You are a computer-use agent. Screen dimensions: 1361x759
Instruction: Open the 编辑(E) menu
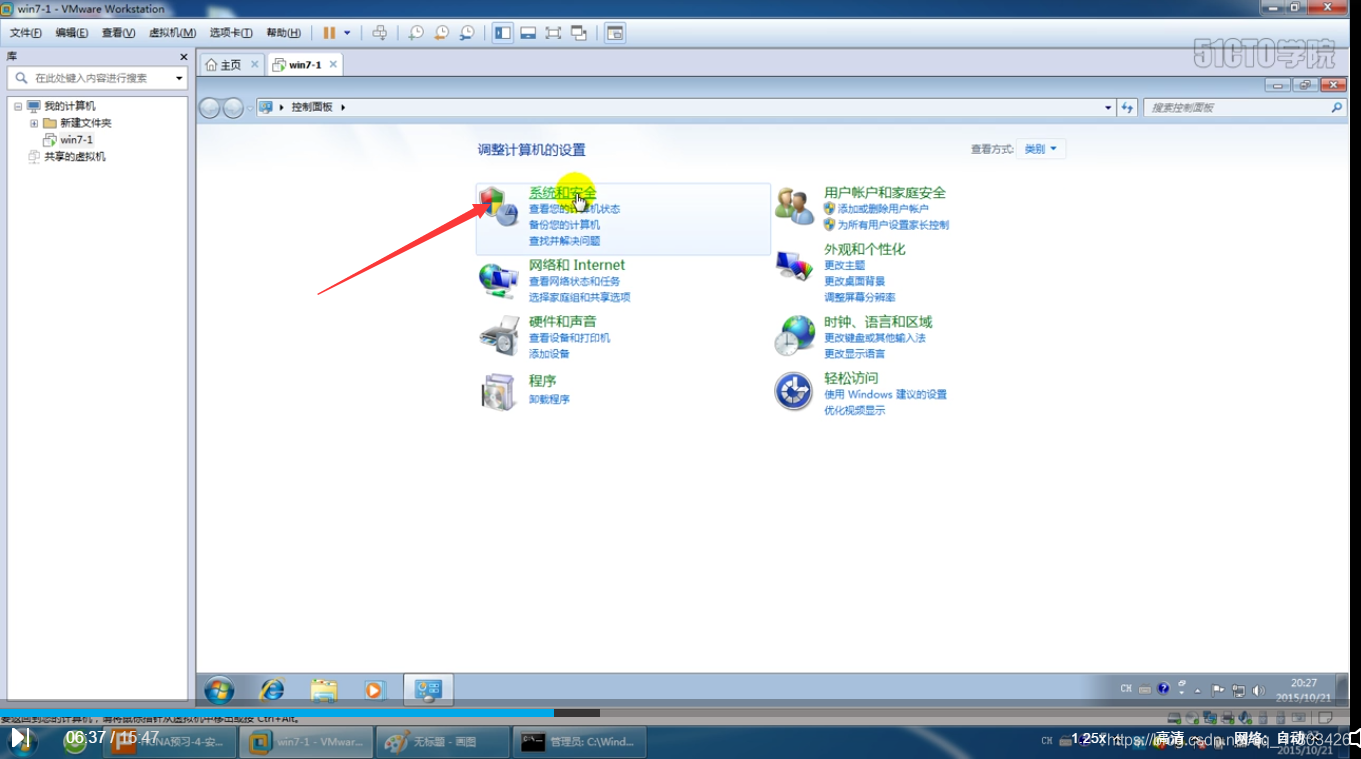[72, 33]
